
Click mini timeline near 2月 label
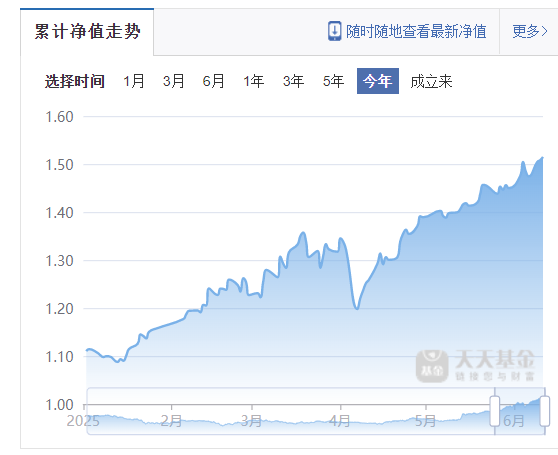tap(171, 421)
